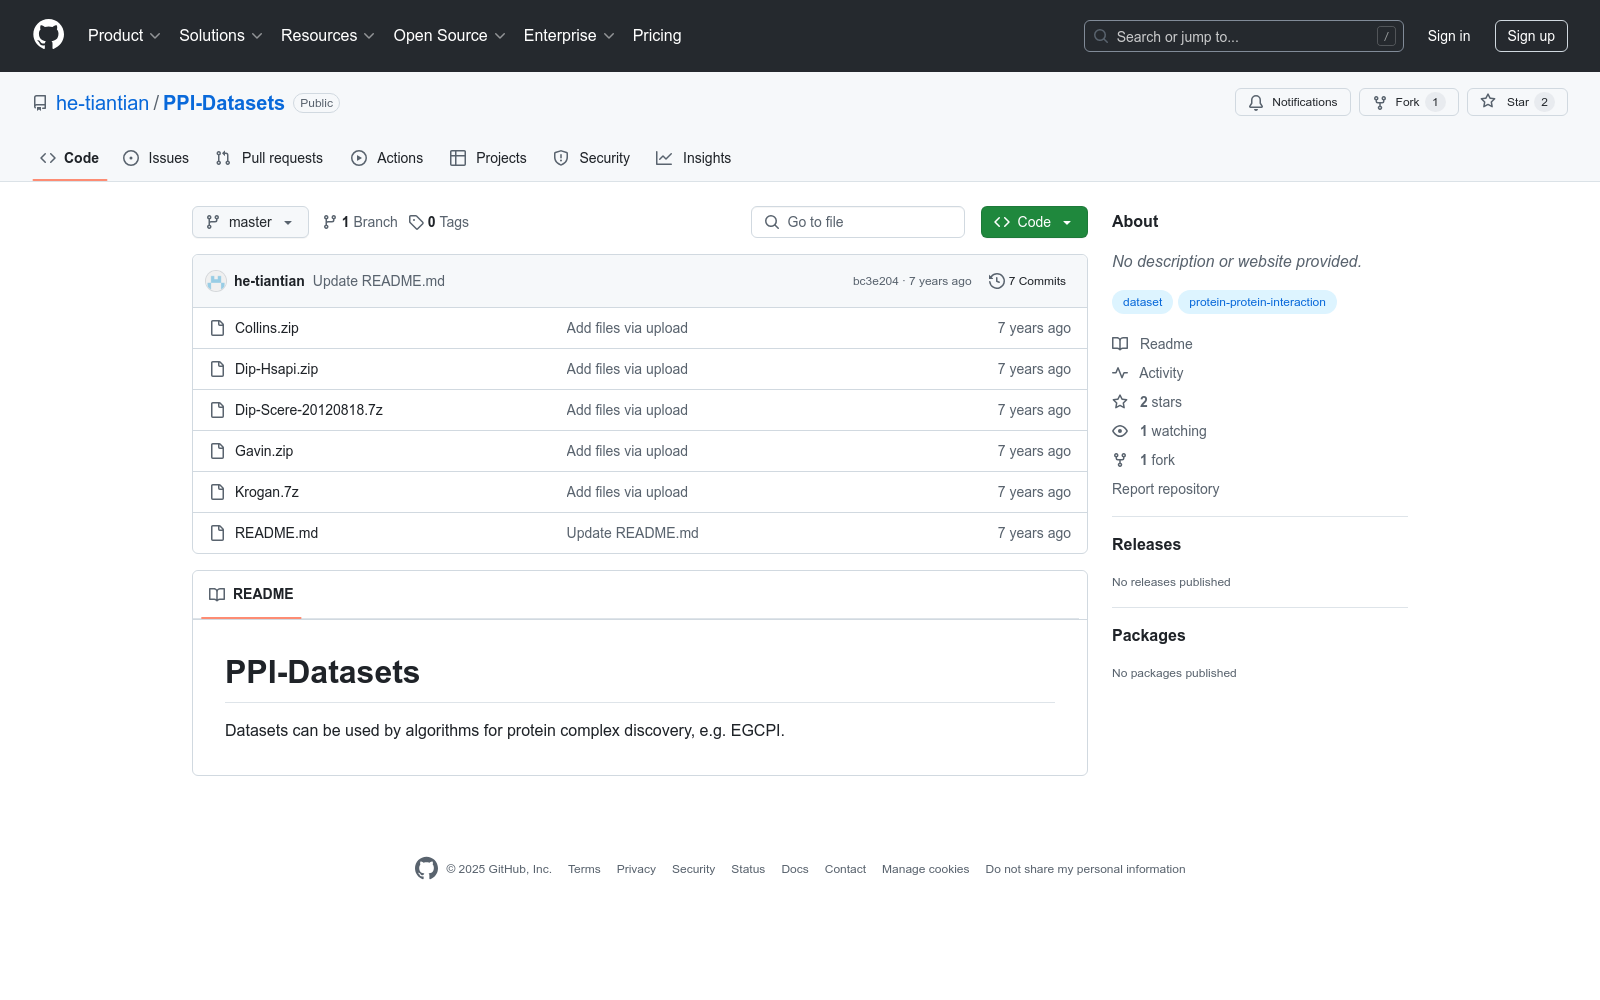Click the Go to file search field

pyautogui.click(x=858, y=222)
